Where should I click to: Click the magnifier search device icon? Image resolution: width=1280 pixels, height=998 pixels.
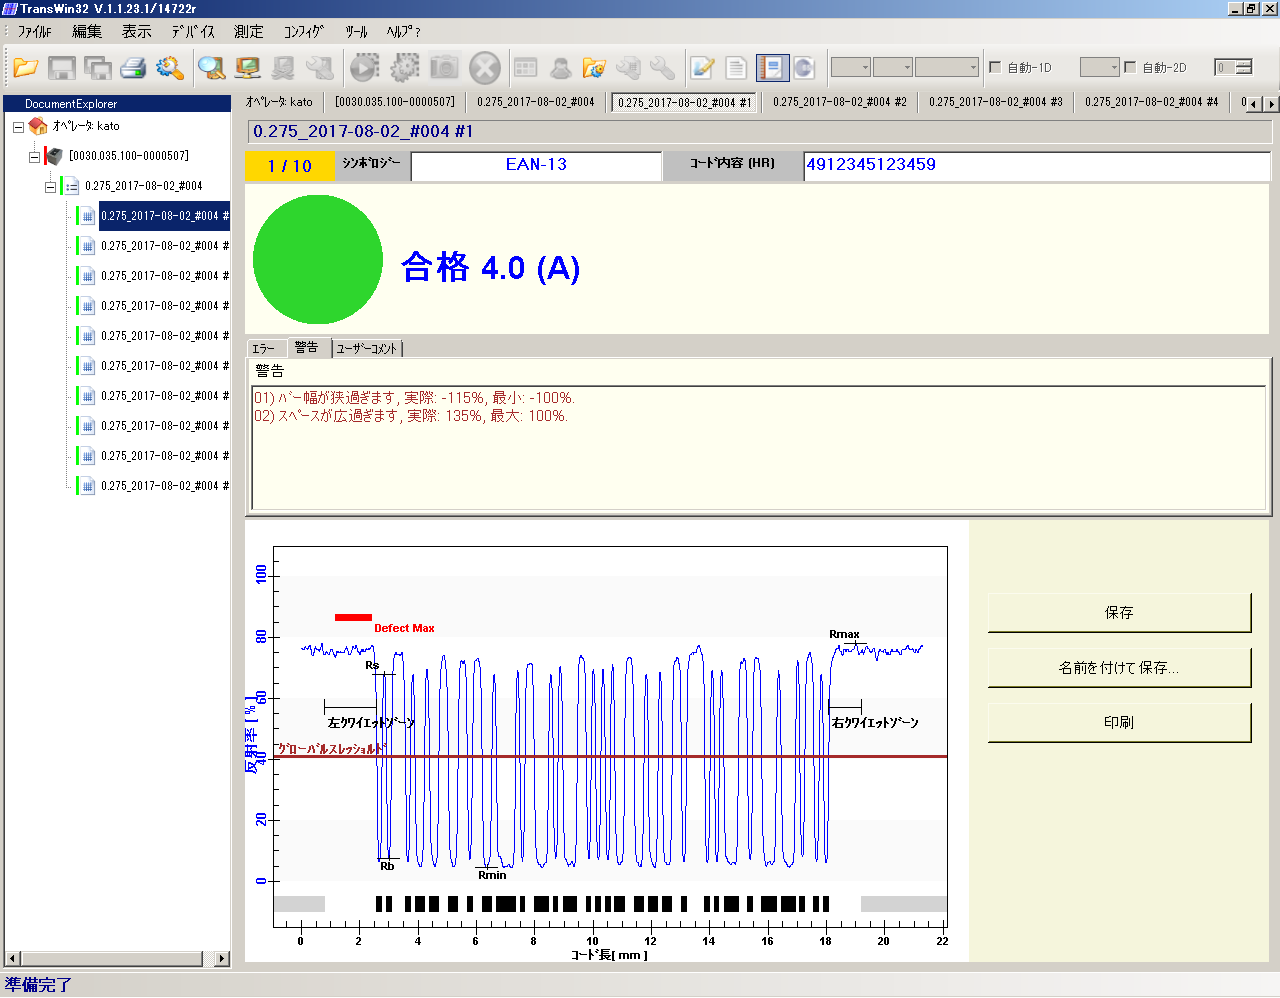click(211, 68)
